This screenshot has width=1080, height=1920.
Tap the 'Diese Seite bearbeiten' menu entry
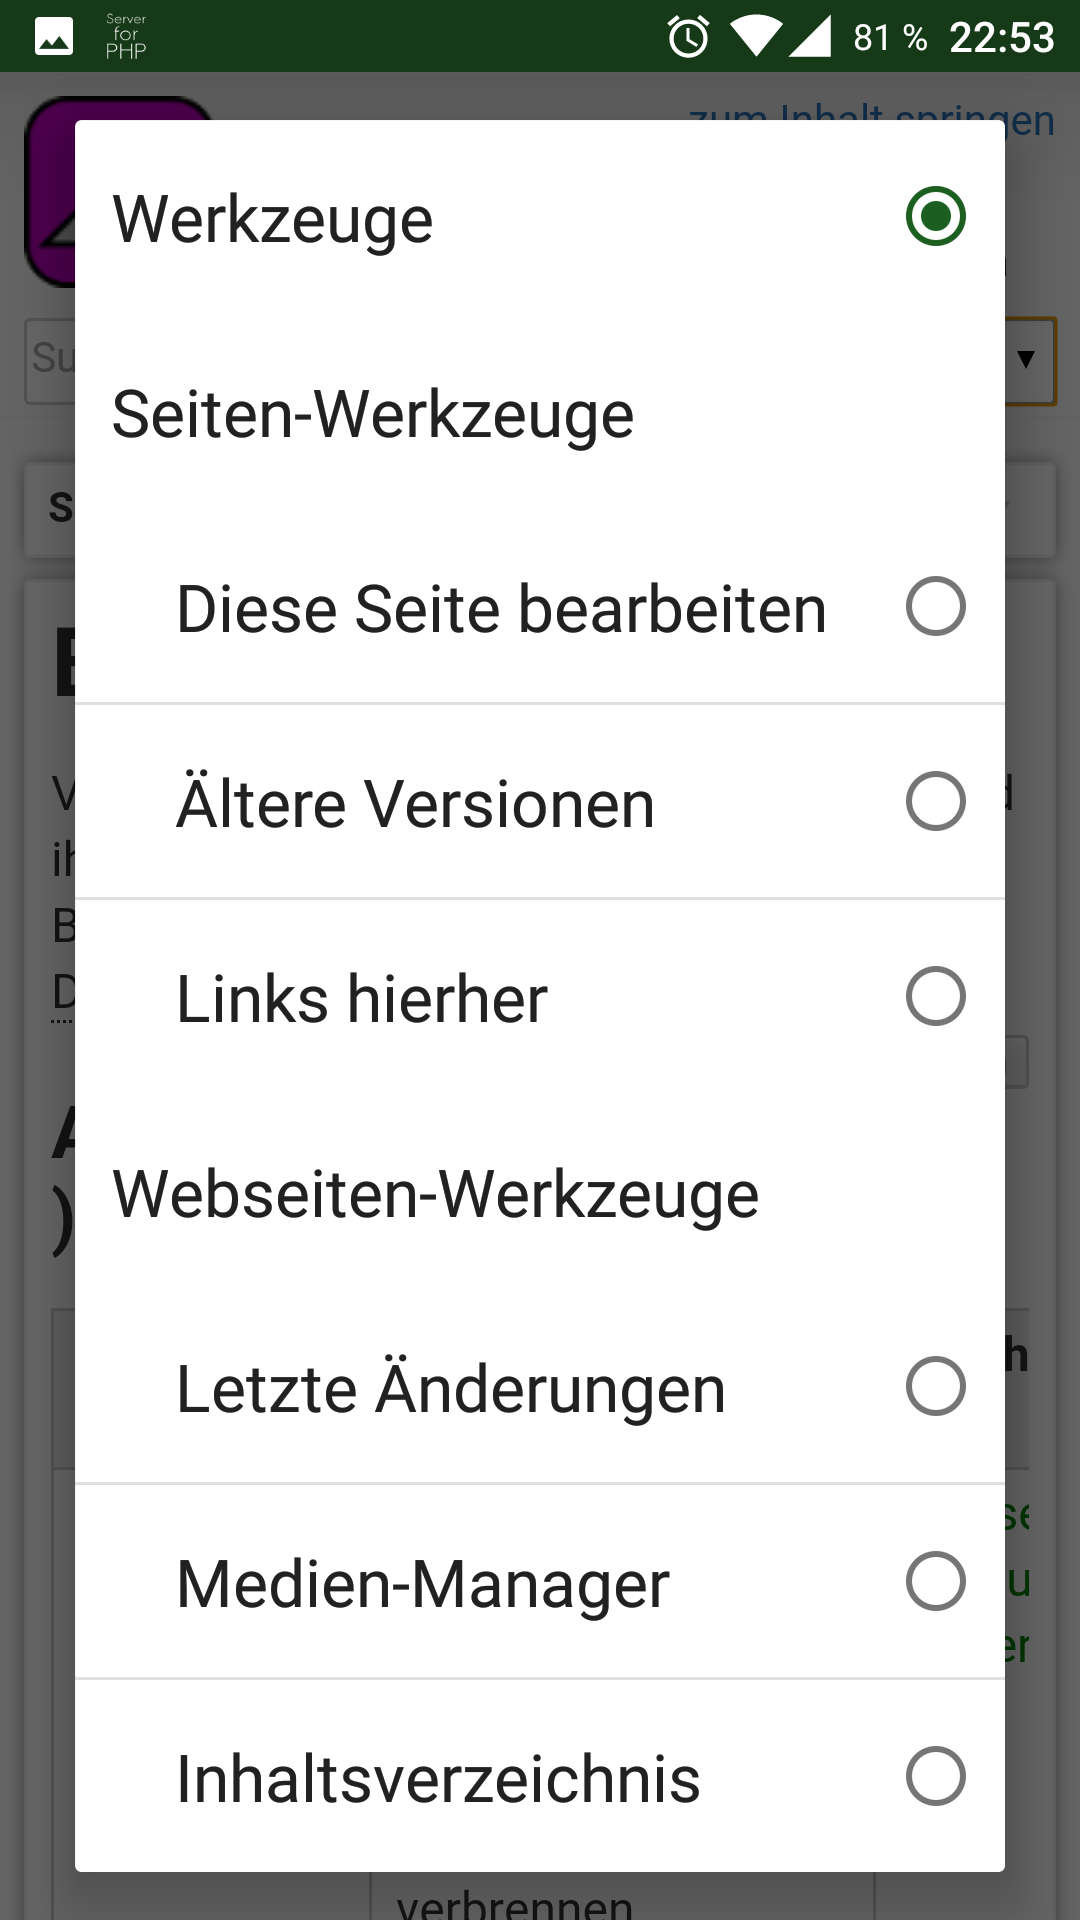pyautogui.click(x=501, y=609)
